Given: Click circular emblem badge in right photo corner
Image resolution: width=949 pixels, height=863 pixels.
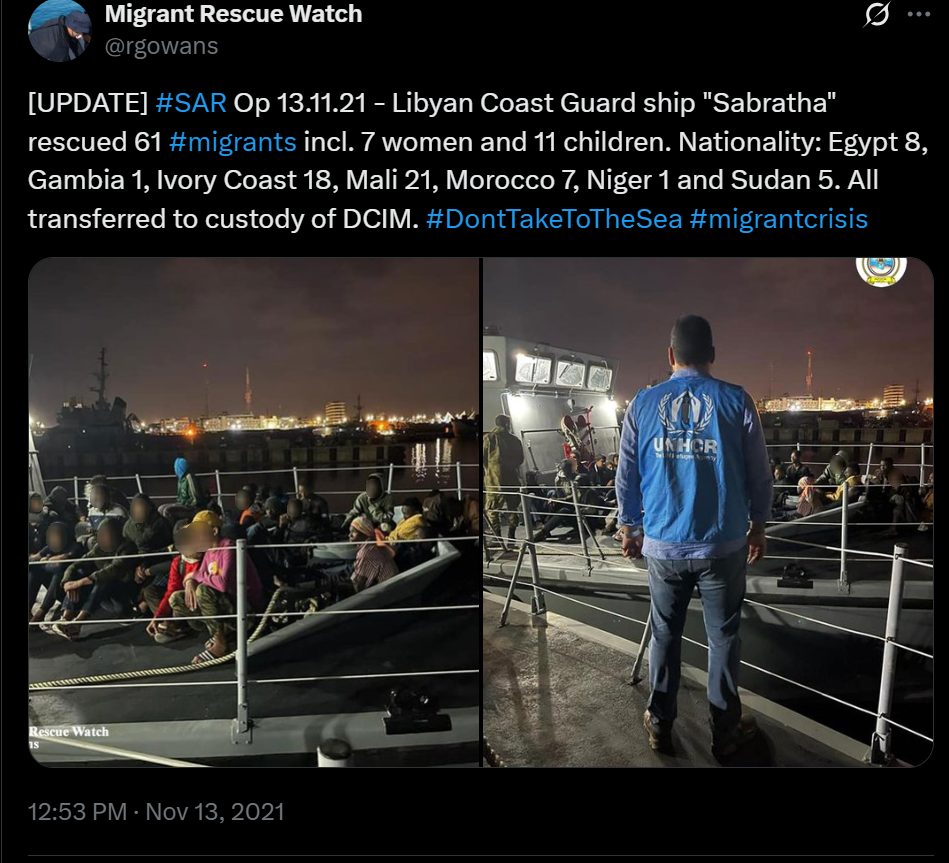Looking at the screenshot, I should tap(881, 271).
